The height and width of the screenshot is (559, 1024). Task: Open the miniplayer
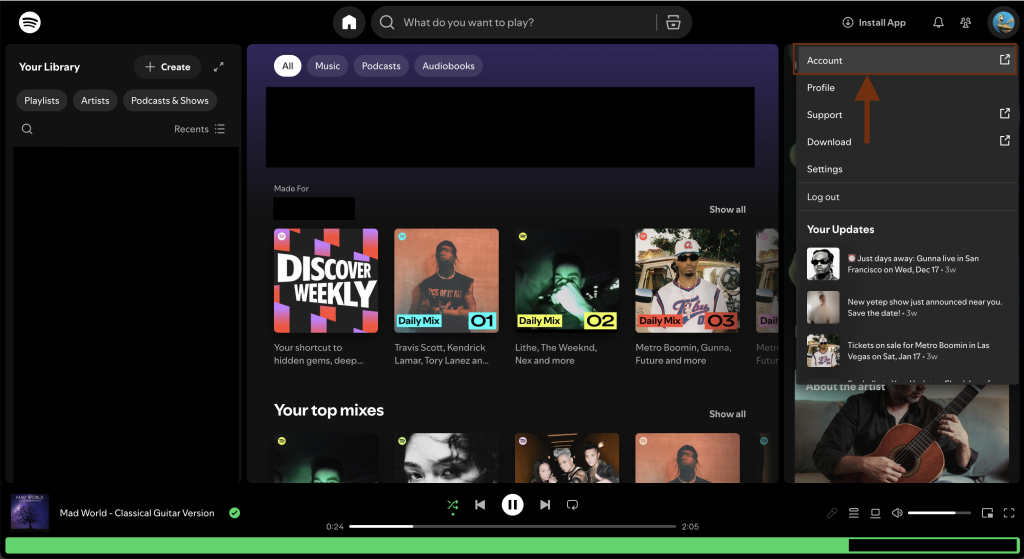(987, 513)
